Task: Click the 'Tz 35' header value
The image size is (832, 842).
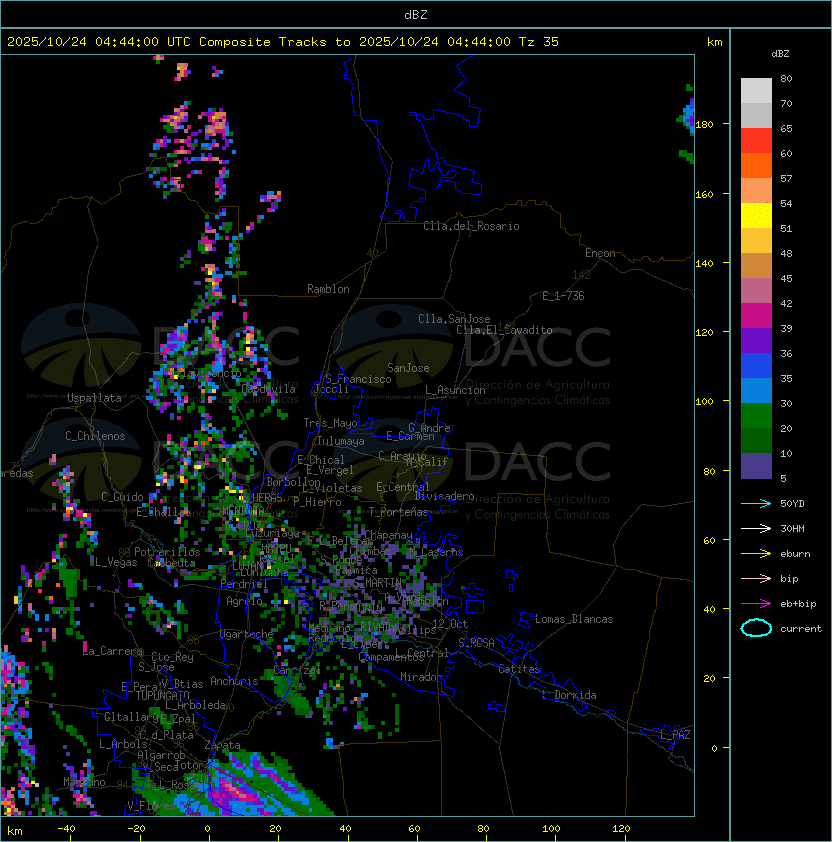Action: point(539,41)
